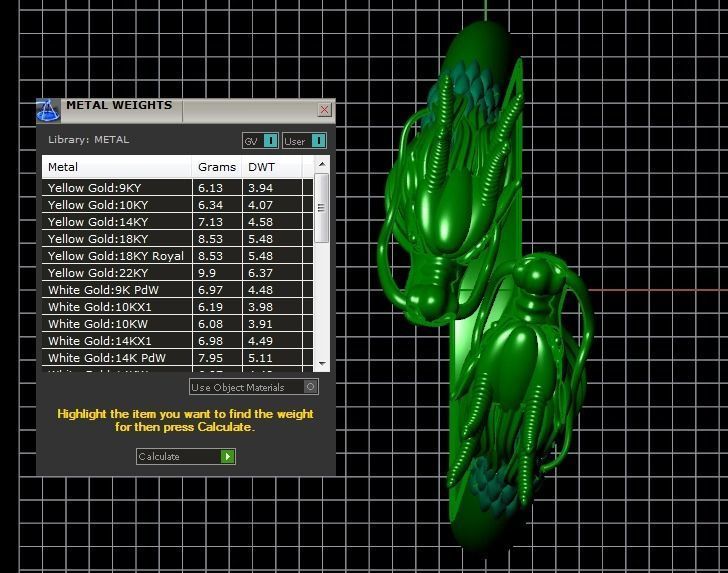Select the White Gold:10KW row
The image size is (728, 573).
point(177,324)
